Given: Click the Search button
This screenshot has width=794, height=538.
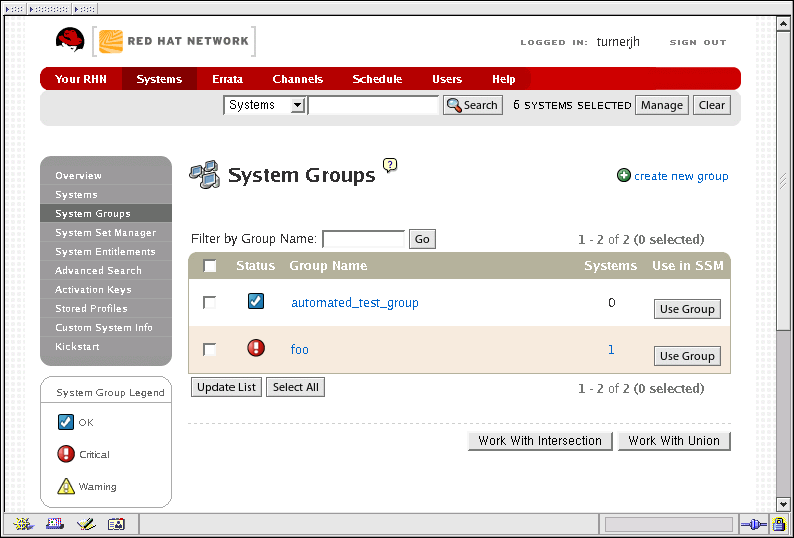Looking at the screenshot, I should coord(473,105).
